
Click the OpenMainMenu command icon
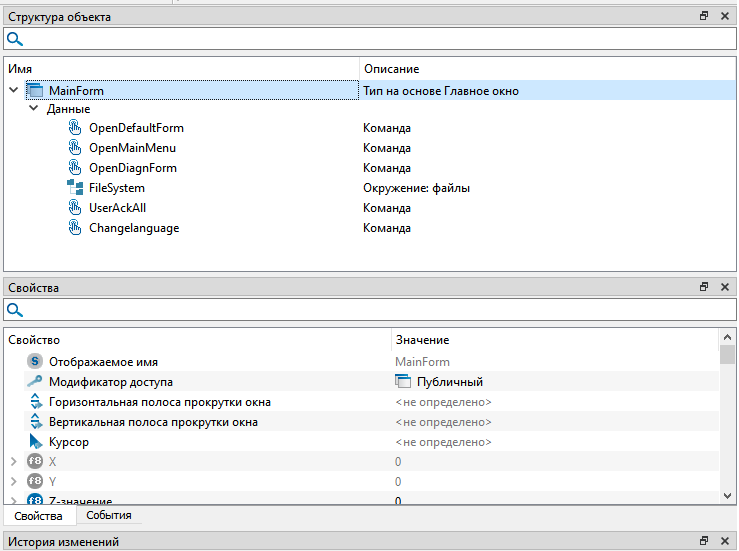75,148
